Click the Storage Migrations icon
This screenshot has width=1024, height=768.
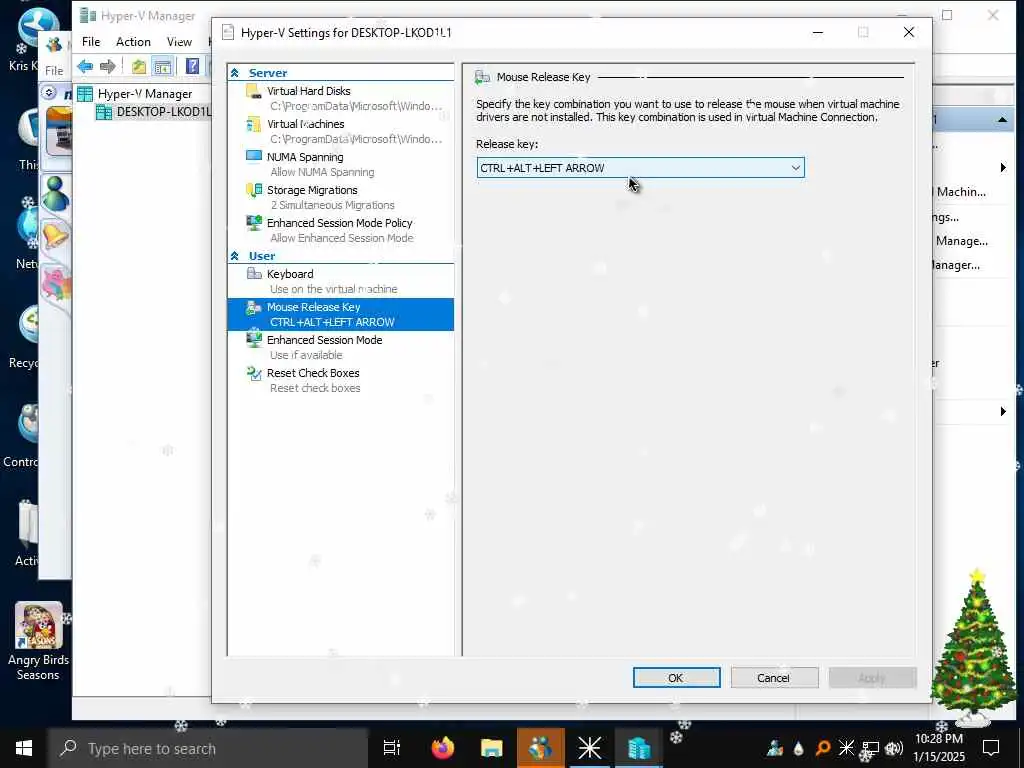(x=253, y=190)
